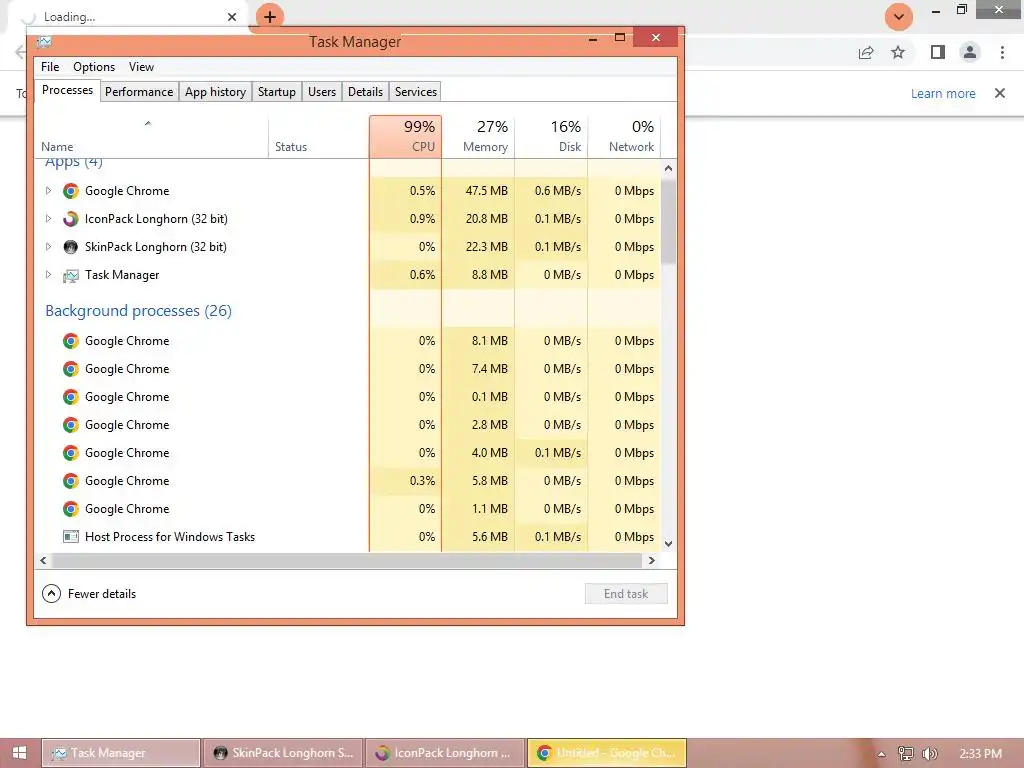Image resolution: width=1024 pixels, height=768 pixels.
Task: Sort by Status column header
Action: 319,136
